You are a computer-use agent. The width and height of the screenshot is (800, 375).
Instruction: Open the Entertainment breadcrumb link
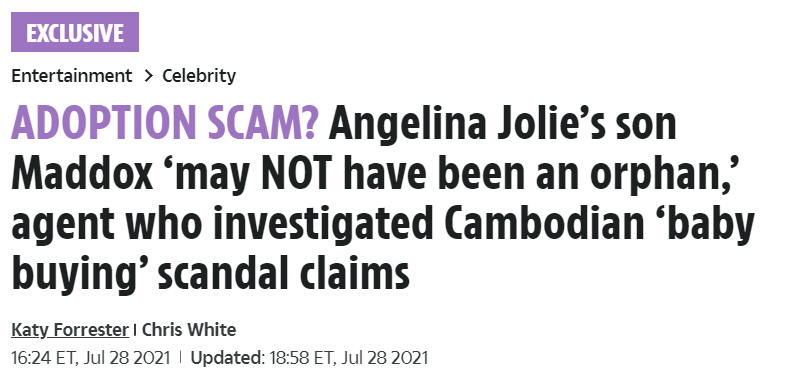(x=71, y=76)
